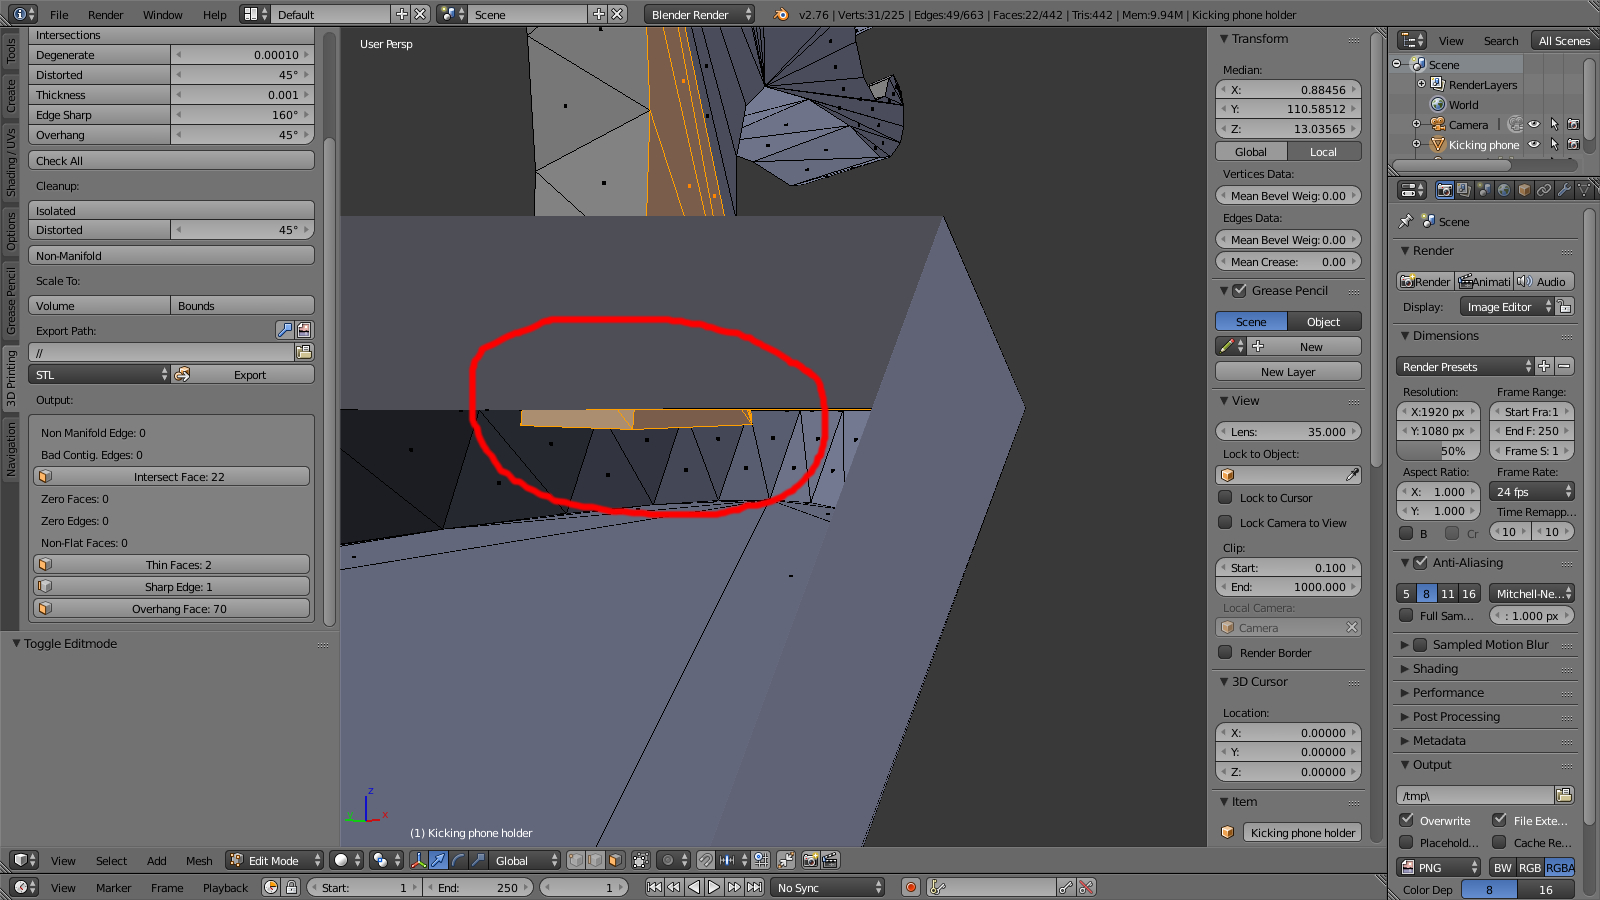Open the render engine dropdown
1600x900 pixels.
tap(699, 15)
